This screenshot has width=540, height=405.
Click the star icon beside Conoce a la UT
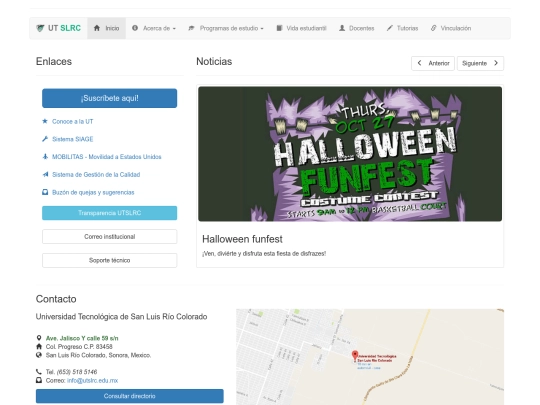pos(45,121)
